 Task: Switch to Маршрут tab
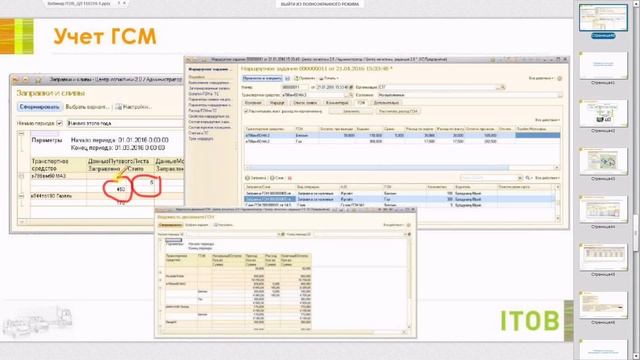(x=277, y=103)
